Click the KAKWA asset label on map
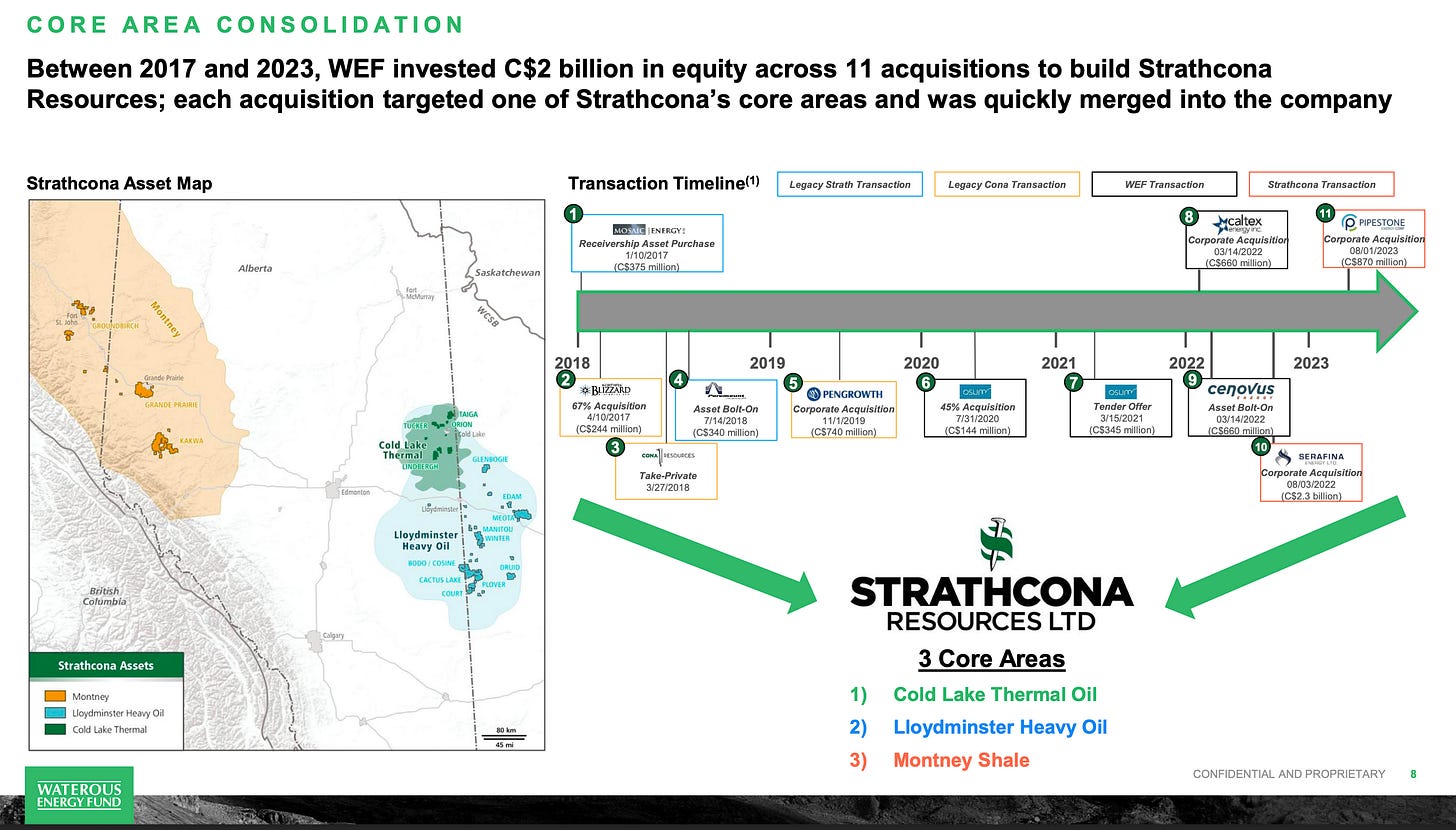 pyautogui.click(x=193, y=440)
